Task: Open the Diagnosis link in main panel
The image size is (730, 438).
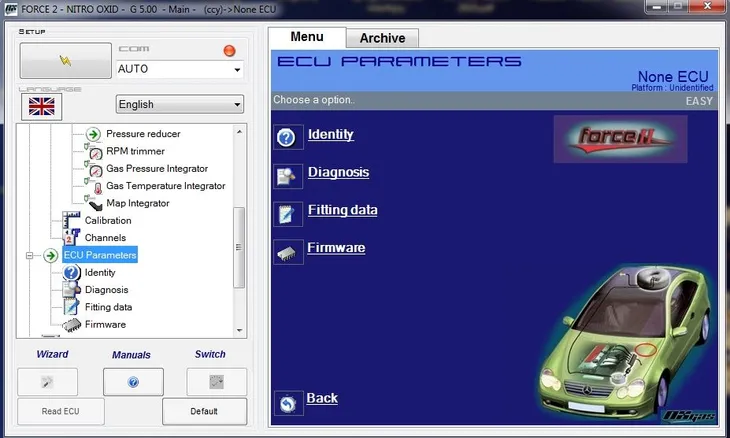Action: (338, 172)
